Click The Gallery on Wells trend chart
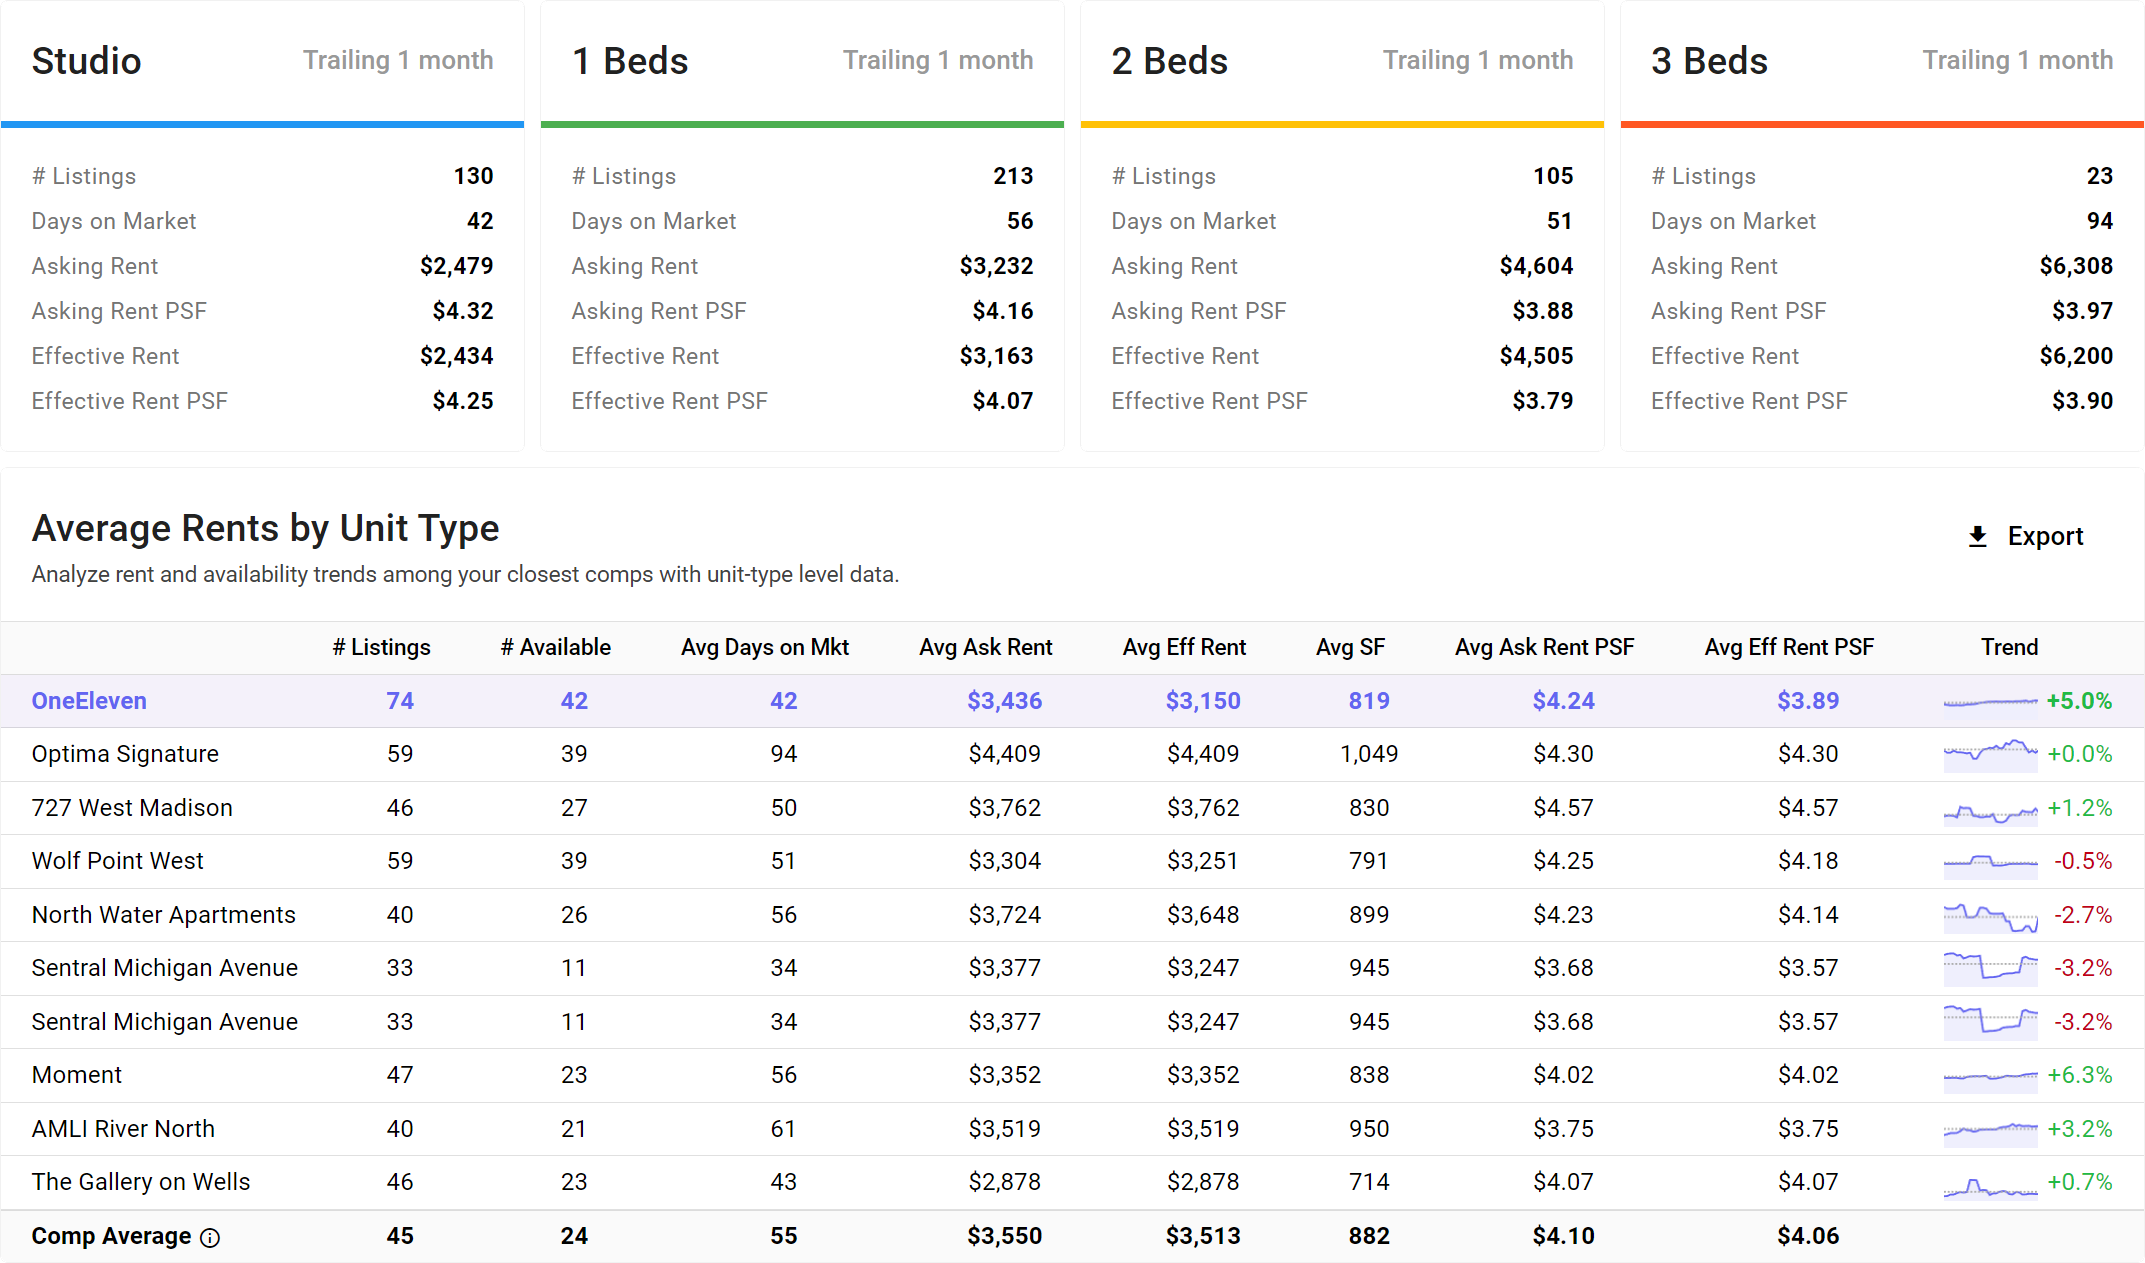This screenshot has width=2145, height=1263. pyautogui.click(x=1989, y=1182)
